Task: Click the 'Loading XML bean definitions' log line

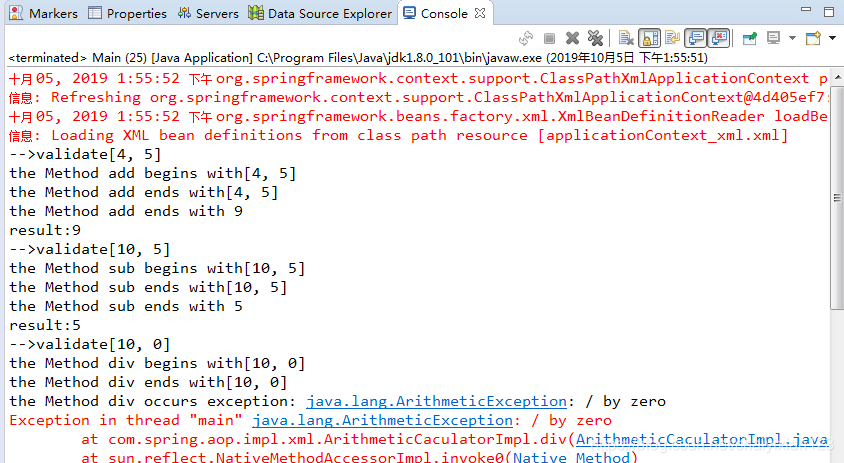Action: [398, 135]
